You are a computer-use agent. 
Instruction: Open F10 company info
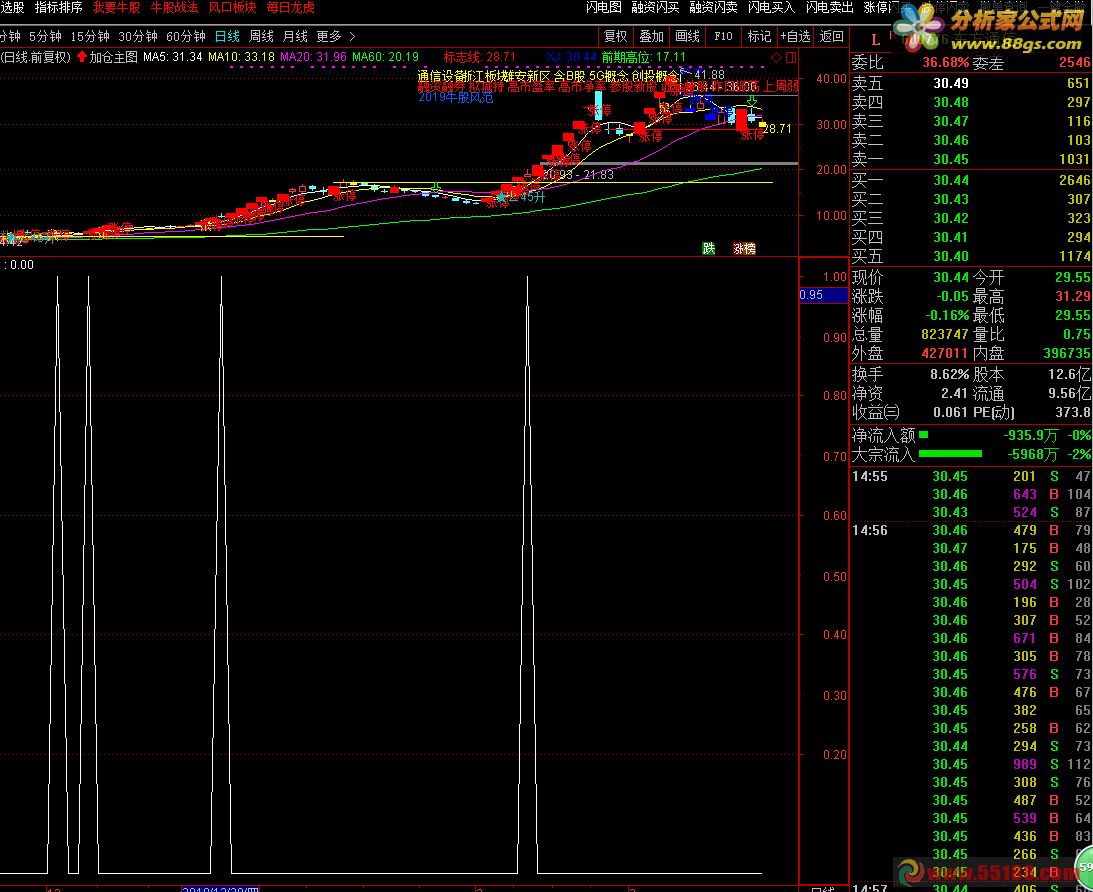pos(724,36)
